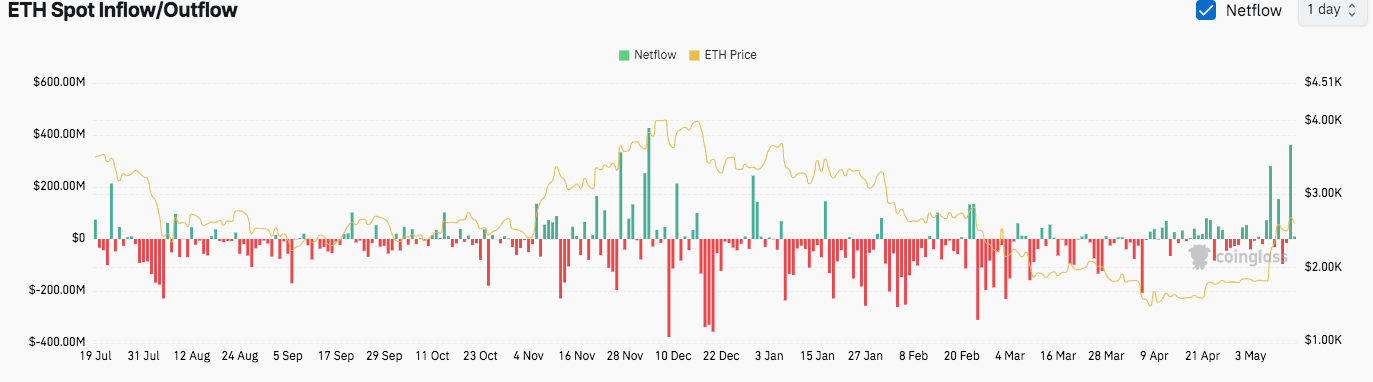Click the 4 Nov date label
The image size is (1373, 382).
[x=528, y=355]
